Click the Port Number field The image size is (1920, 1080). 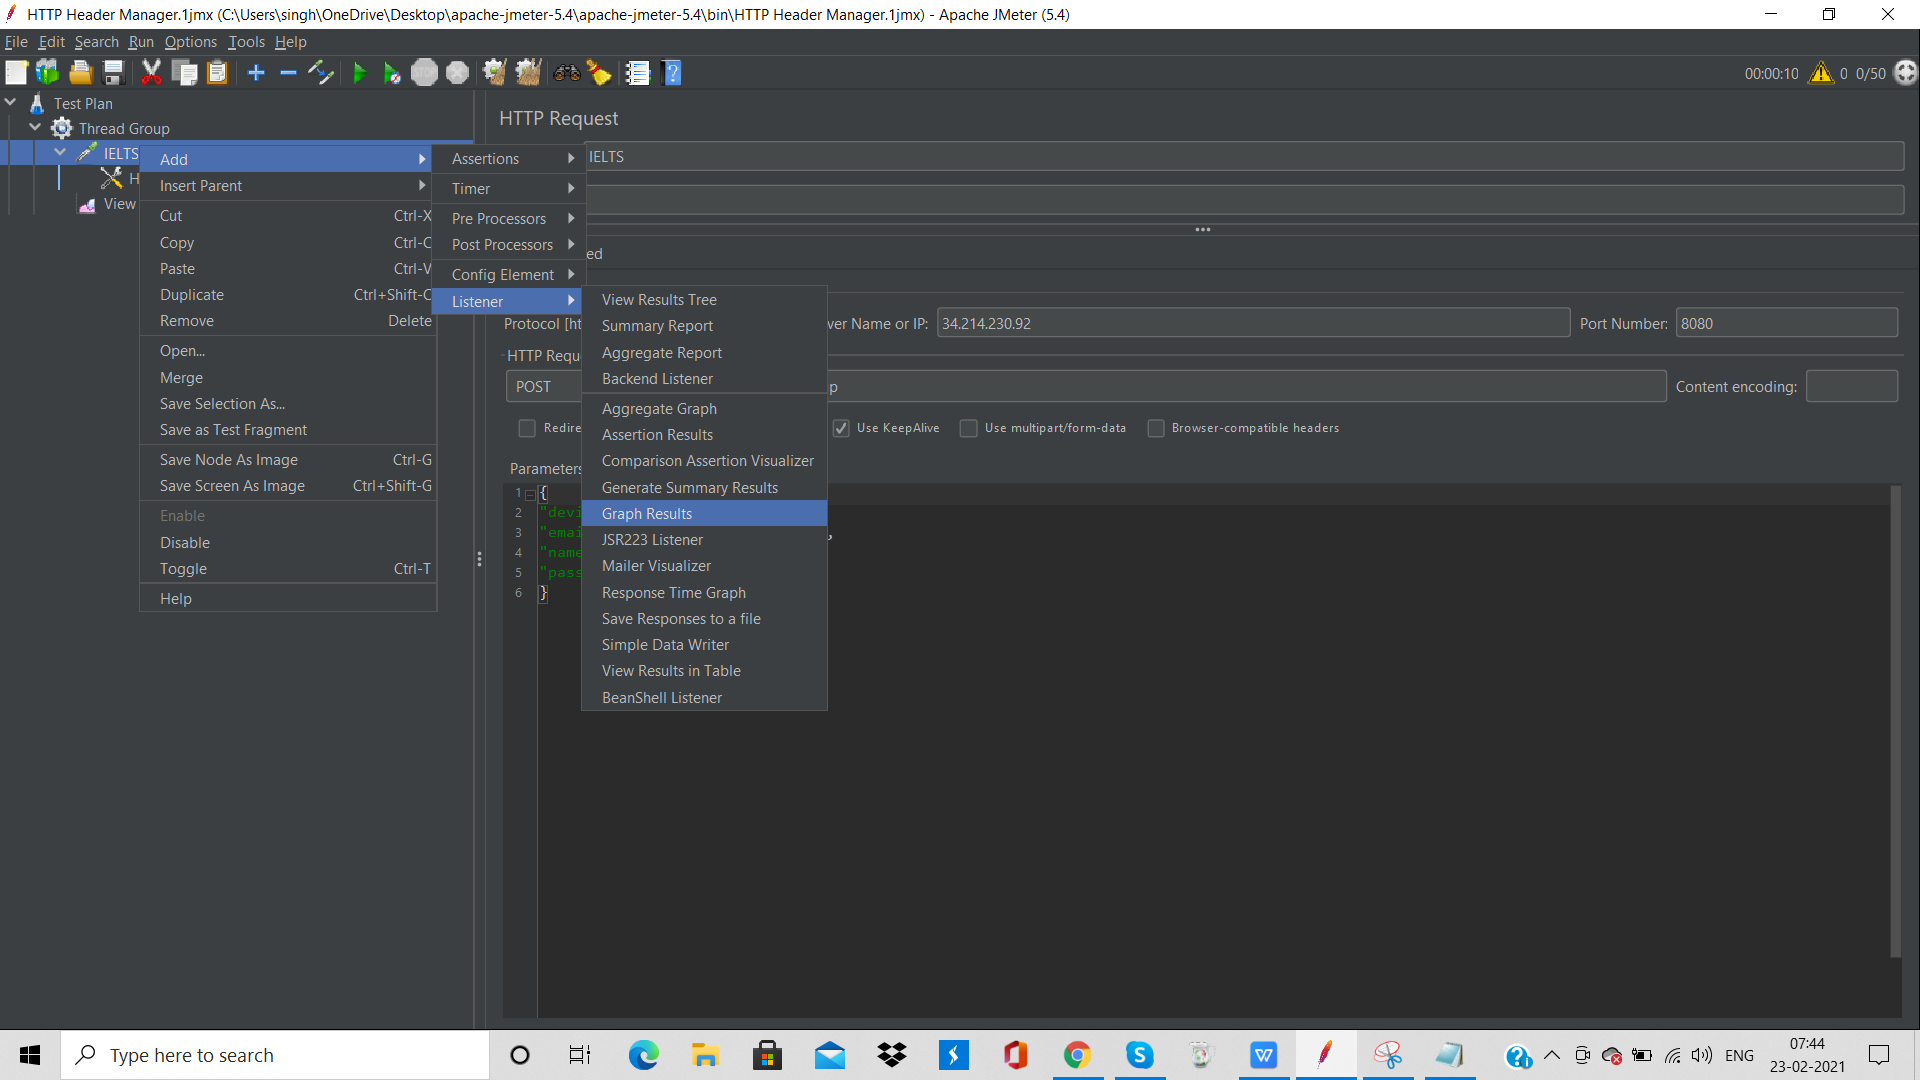[x=1786, y=324]
